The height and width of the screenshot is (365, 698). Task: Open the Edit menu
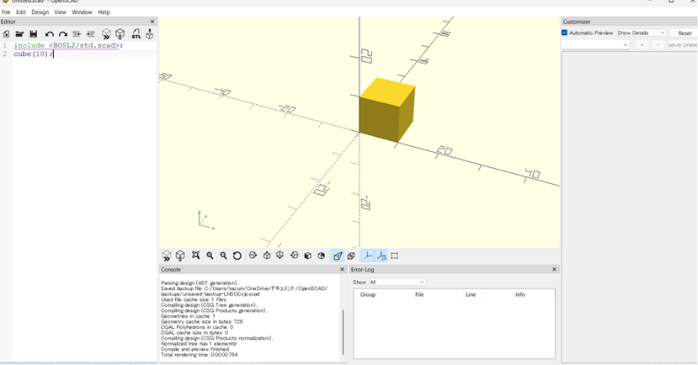21,12
